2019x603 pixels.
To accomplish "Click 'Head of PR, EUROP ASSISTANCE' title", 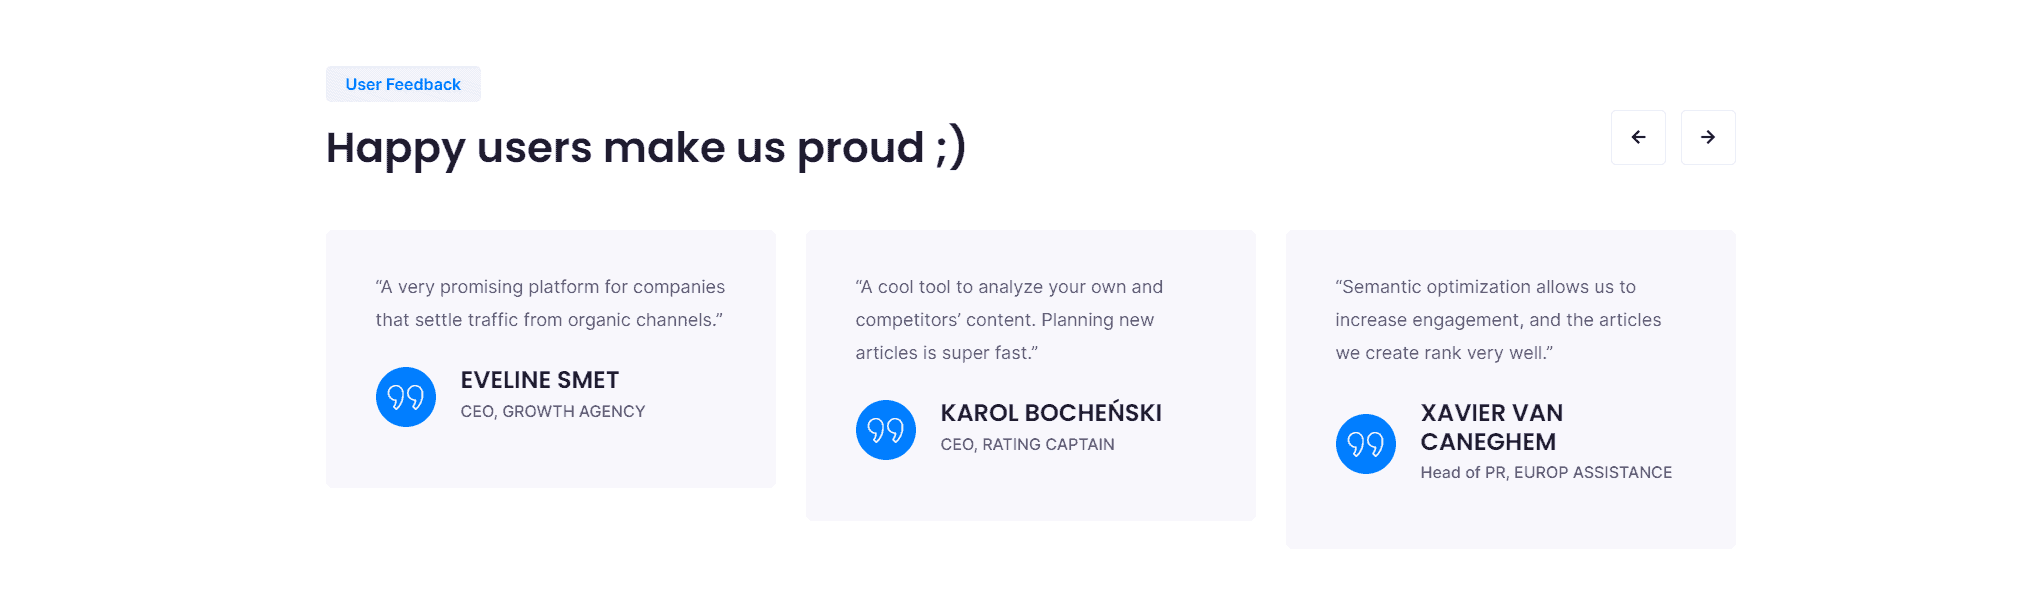I will 1546,472.
